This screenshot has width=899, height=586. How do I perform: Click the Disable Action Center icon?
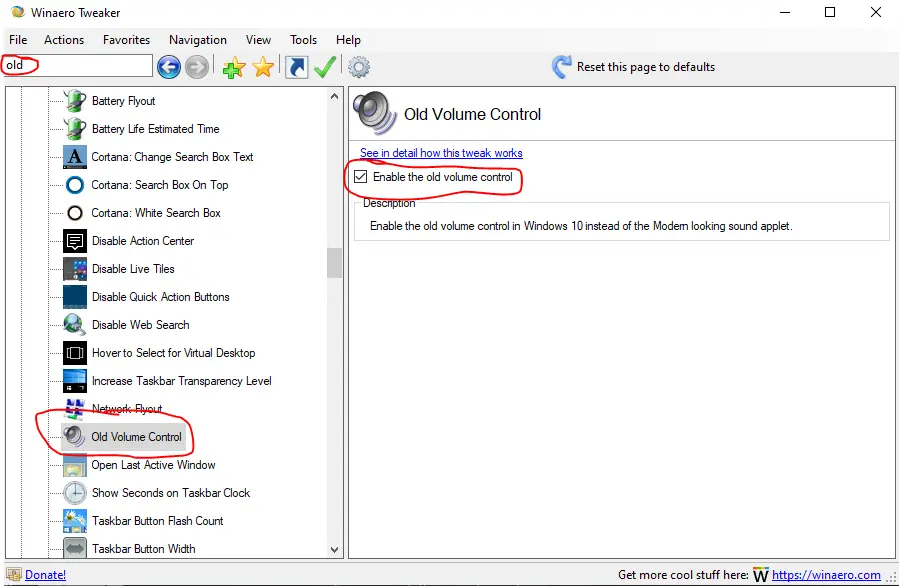click(x=75, y=241)
